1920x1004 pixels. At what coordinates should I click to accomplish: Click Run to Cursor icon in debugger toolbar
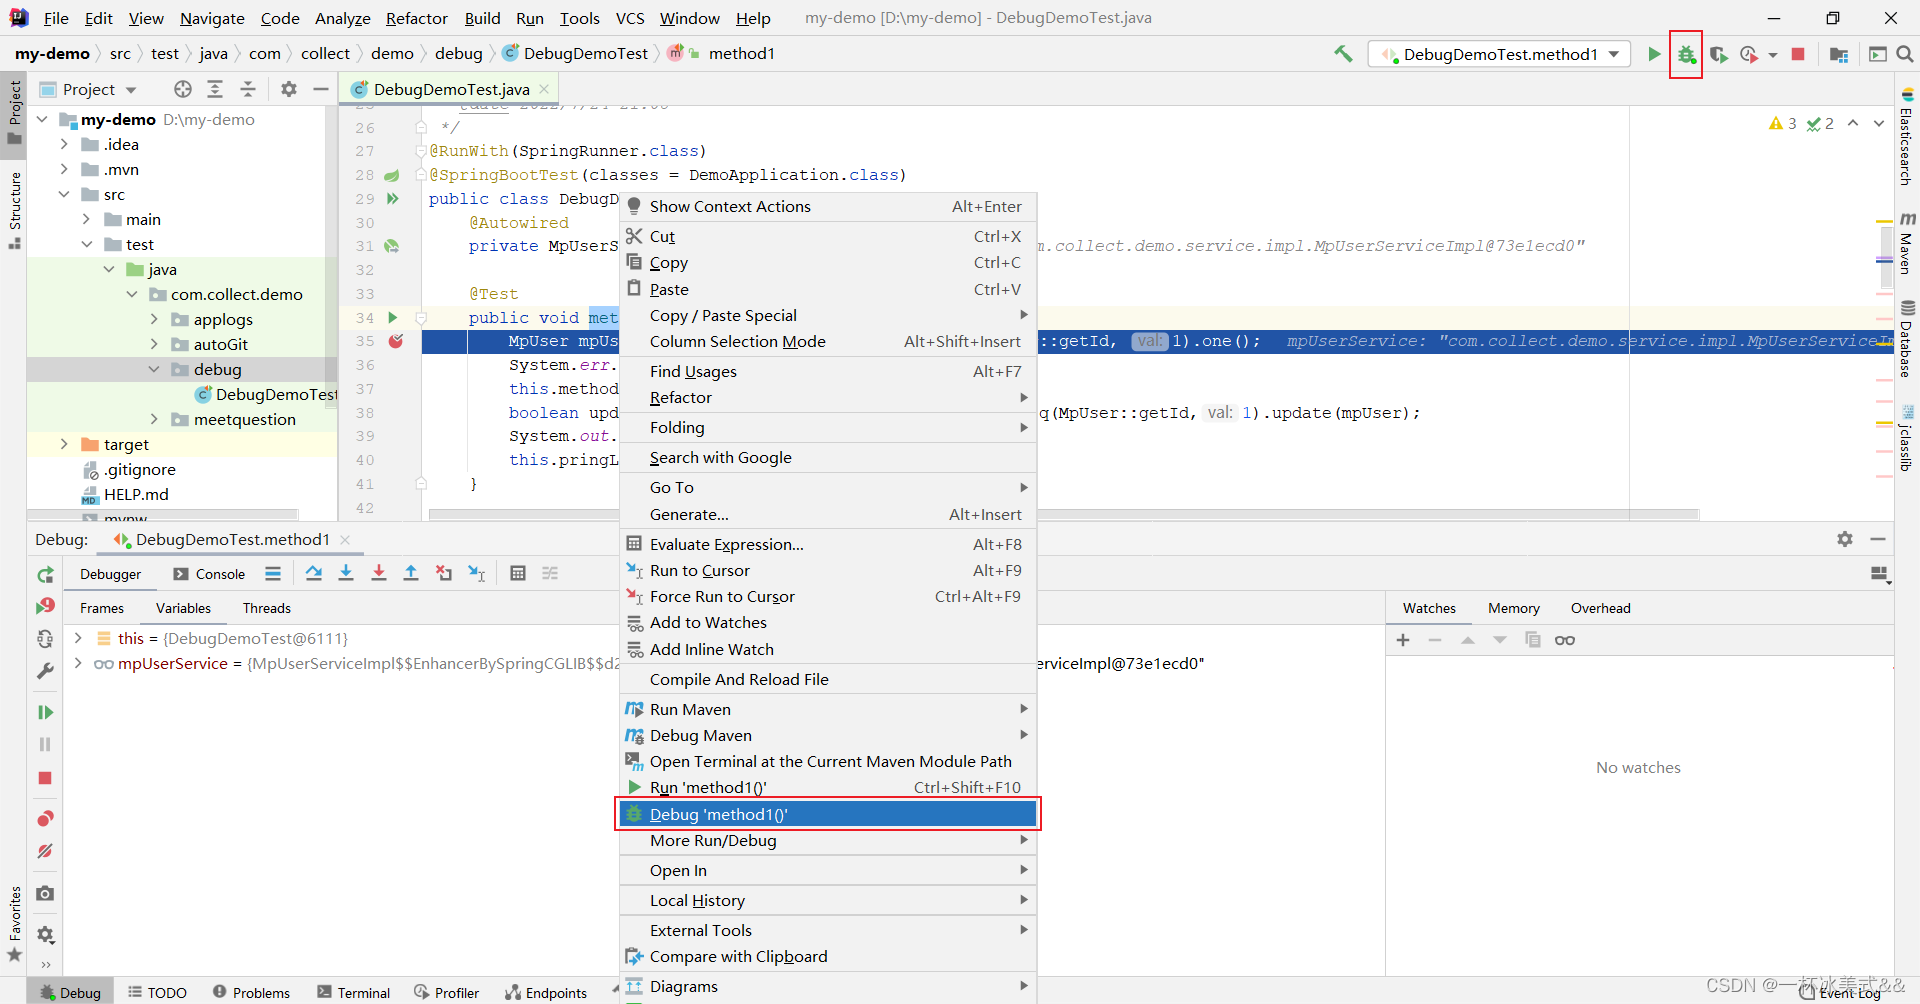(x=477, y=573)
